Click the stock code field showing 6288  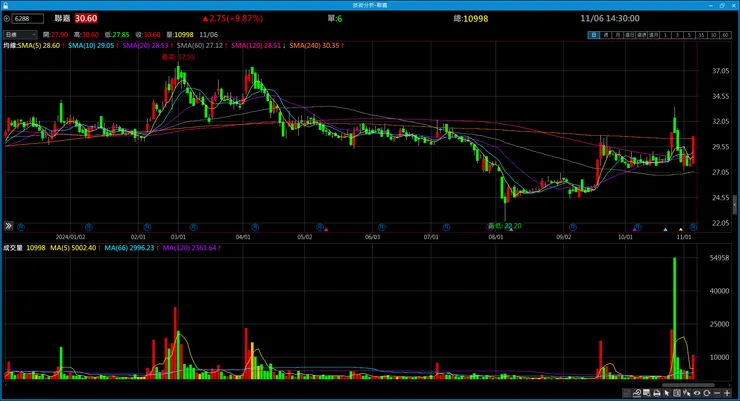tap(27, 19)
